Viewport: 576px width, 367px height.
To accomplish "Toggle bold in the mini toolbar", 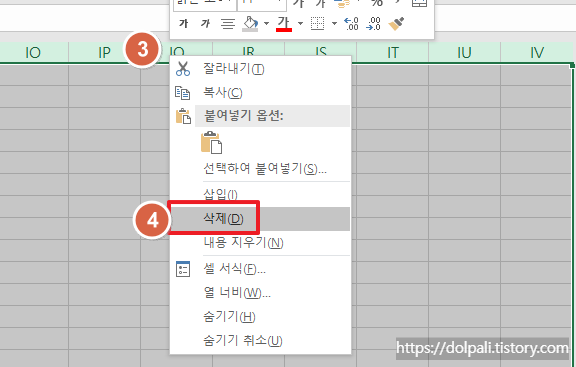I will click(183, 24).
